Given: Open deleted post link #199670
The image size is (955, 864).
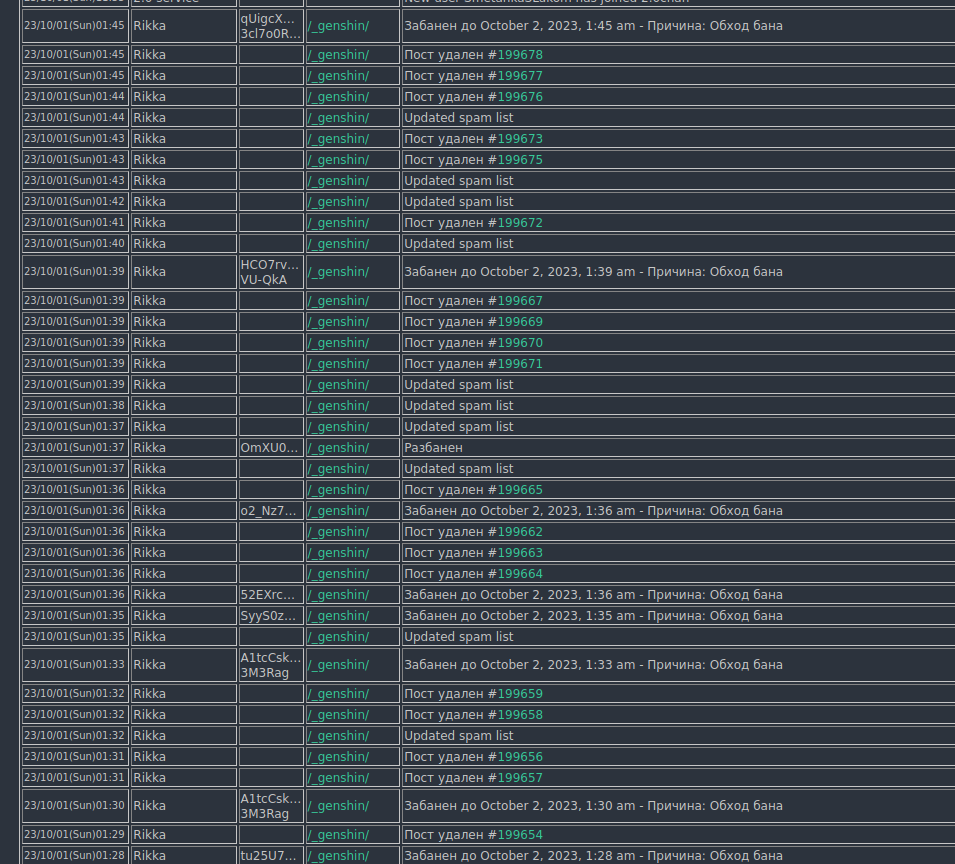Looking at the screenshot, I should point(520,343).
